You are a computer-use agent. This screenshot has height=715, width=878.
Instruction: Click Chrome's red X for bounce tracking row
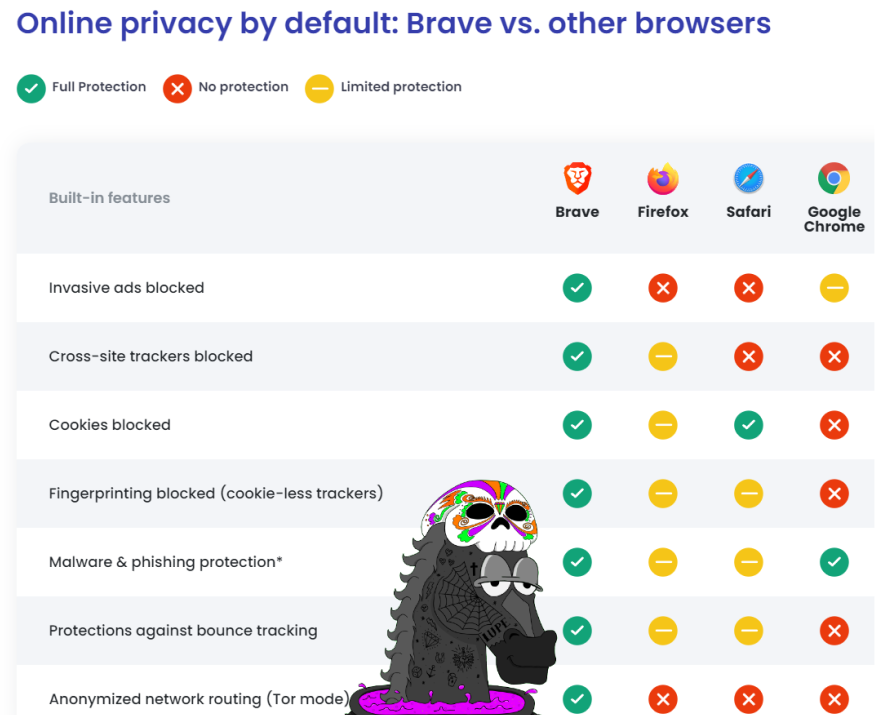[x=834, y=630]
